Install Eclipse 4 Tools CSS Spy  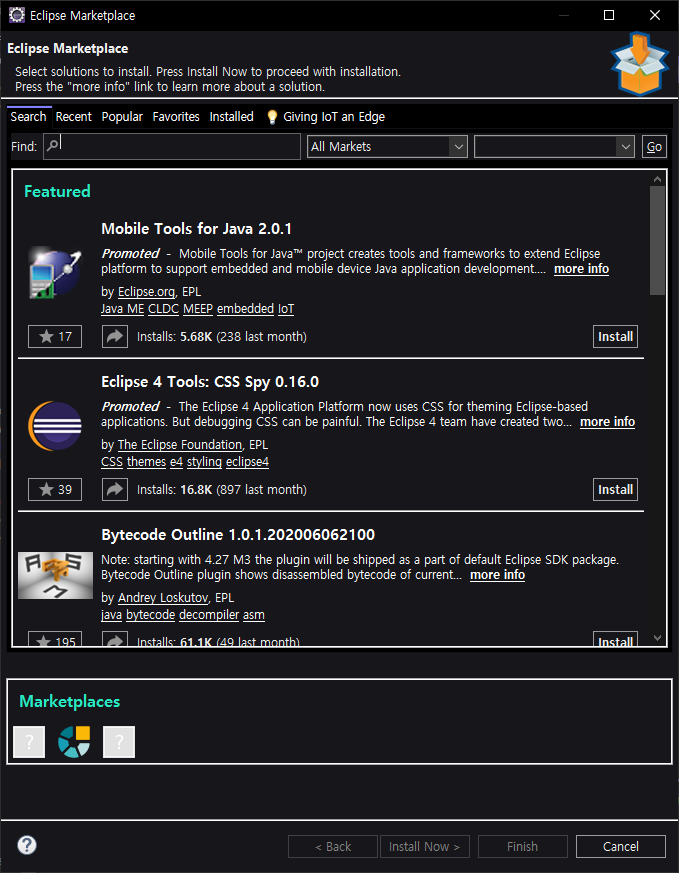pos(615,489)
